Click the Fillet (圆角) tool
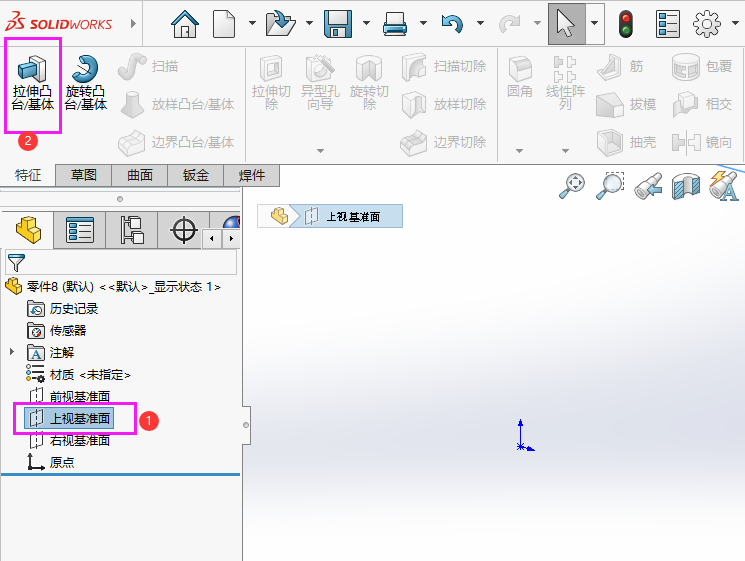 pos(519,77)
